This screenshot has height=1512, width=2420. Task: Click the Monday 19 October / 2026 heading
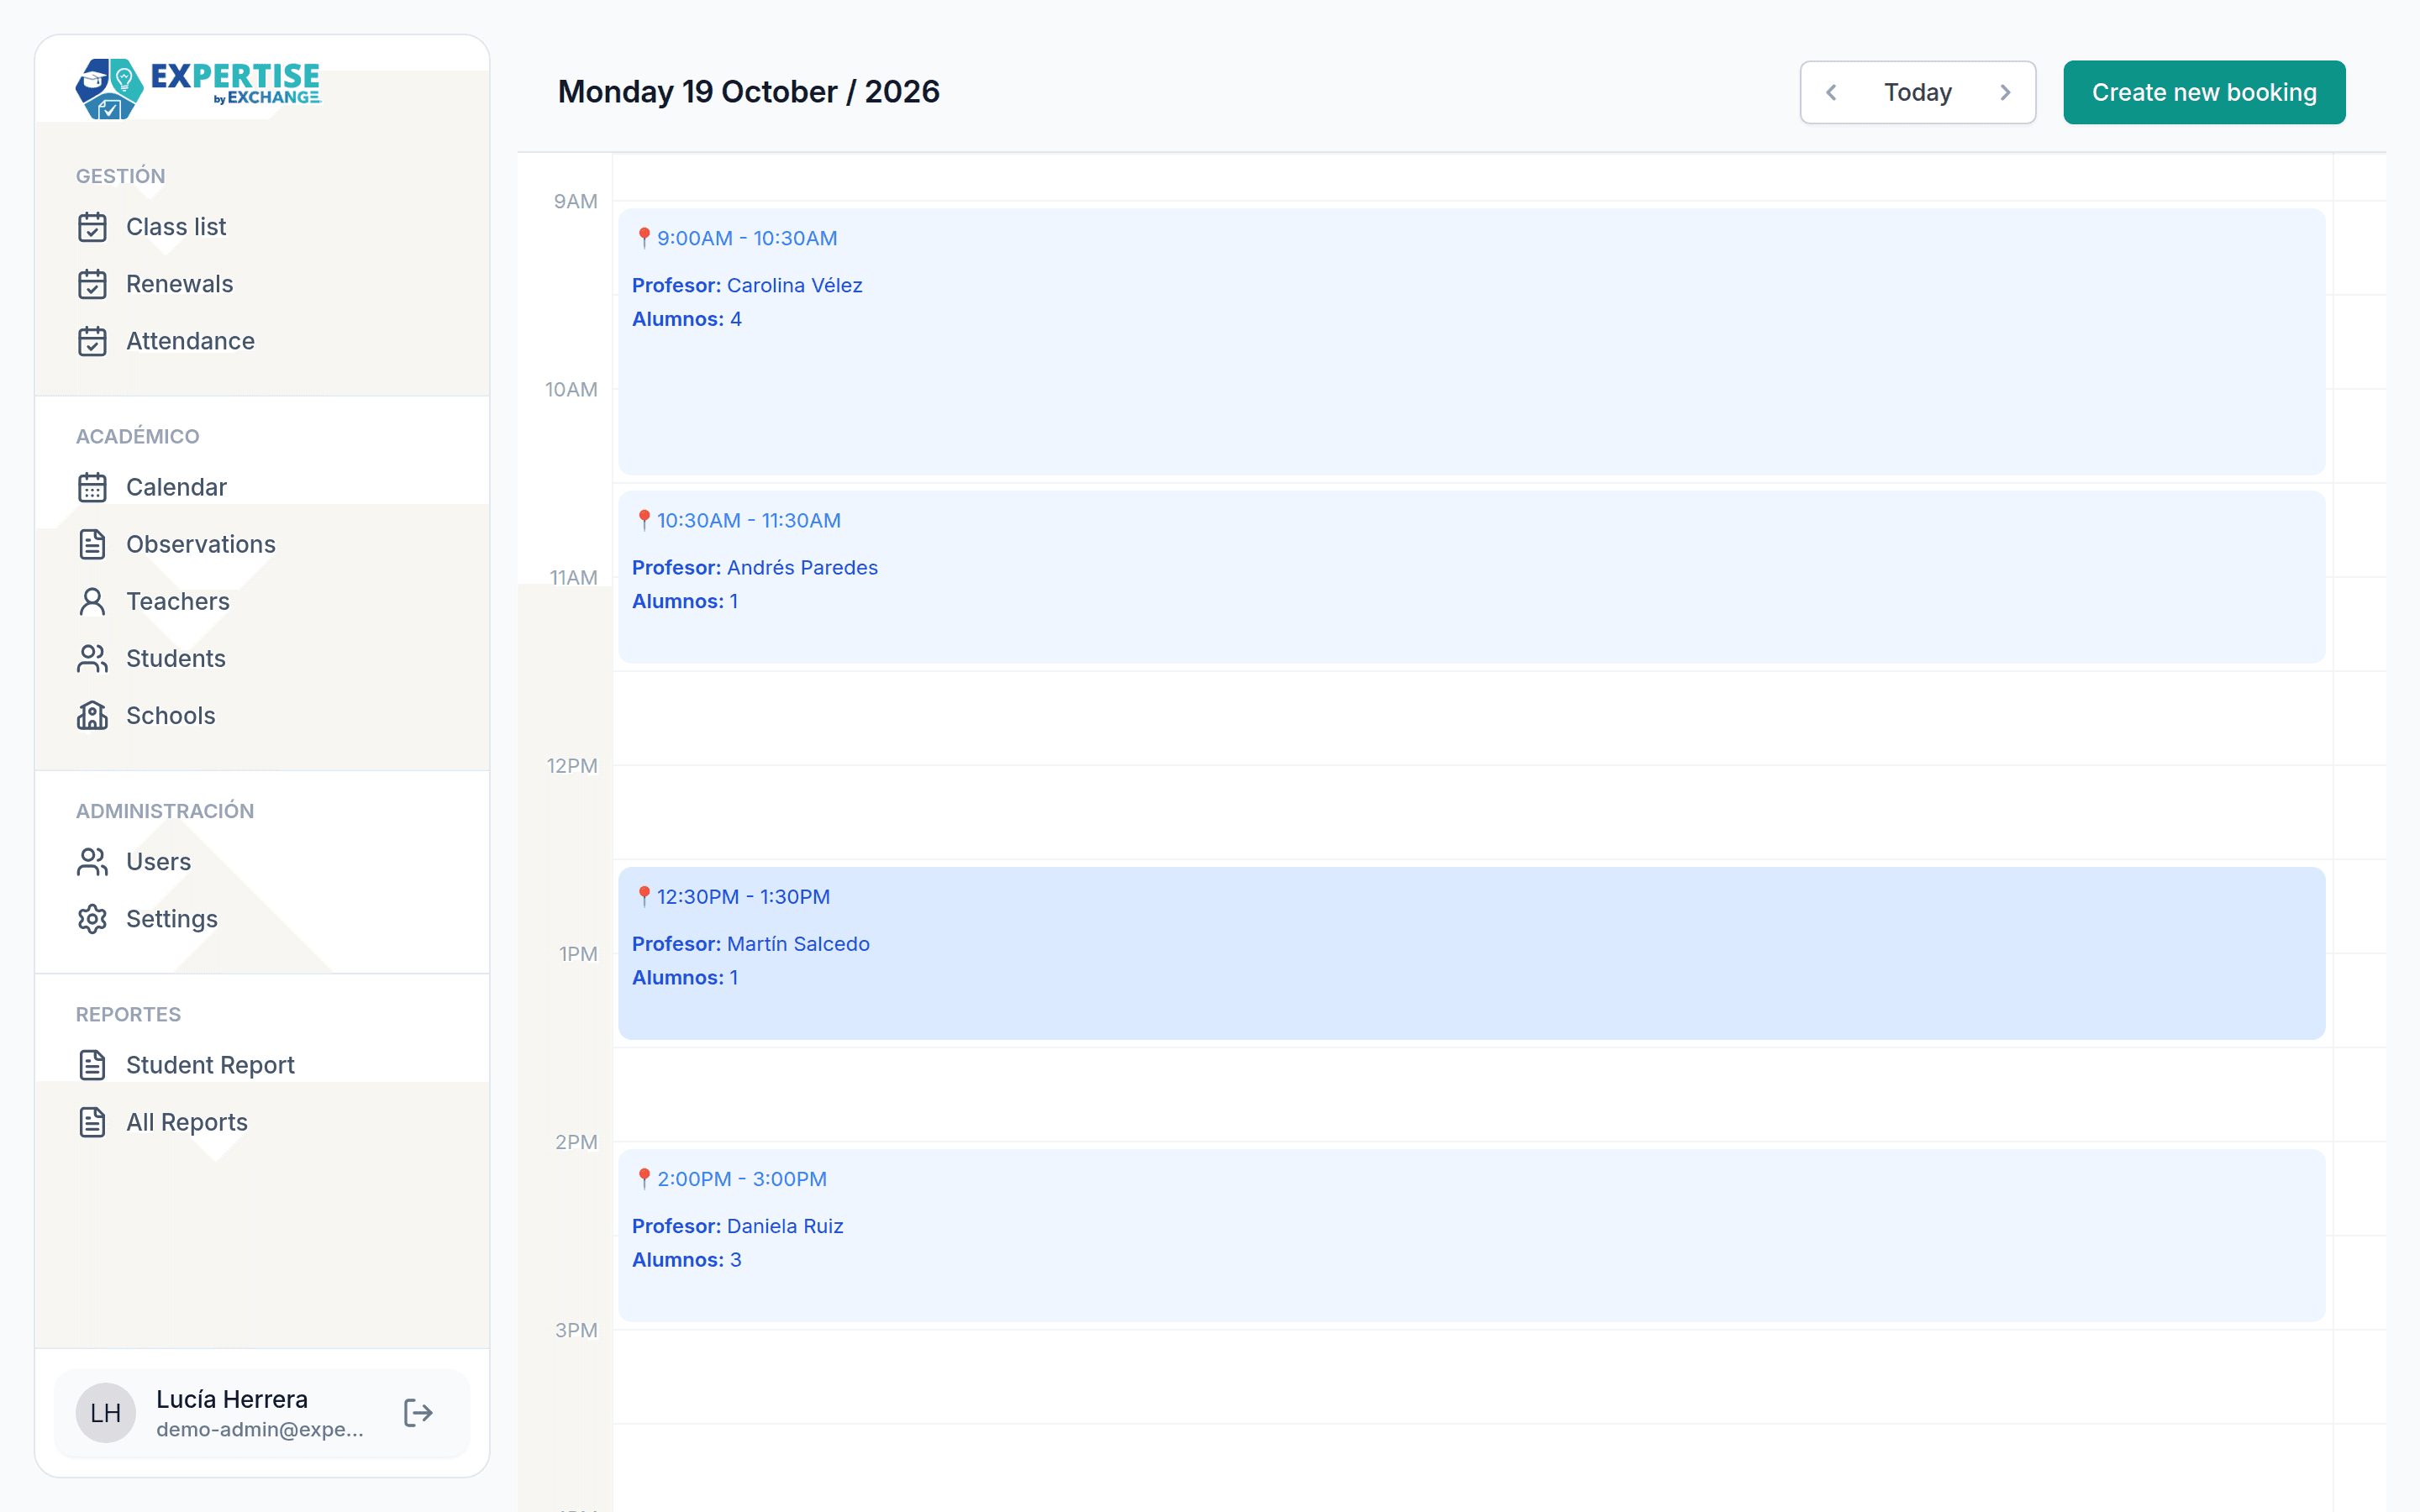pyautogui.click(x=748, y=92)
